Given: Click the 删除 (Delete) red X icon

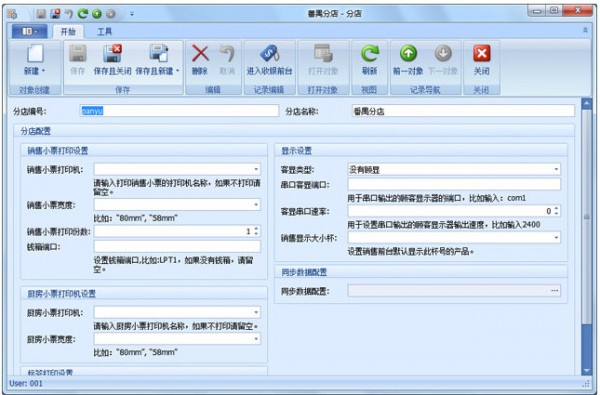Looking at the screenshot, I should click(x=200, y=54).
